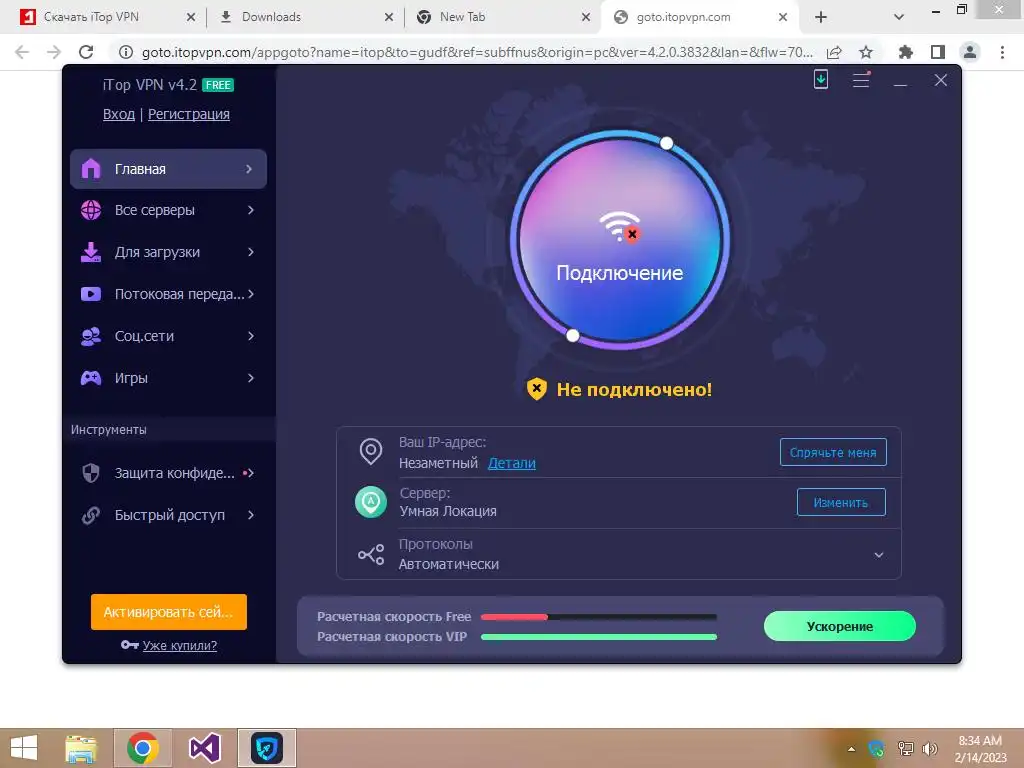Click the green VIP speed bar

click(x=599, y=637)
